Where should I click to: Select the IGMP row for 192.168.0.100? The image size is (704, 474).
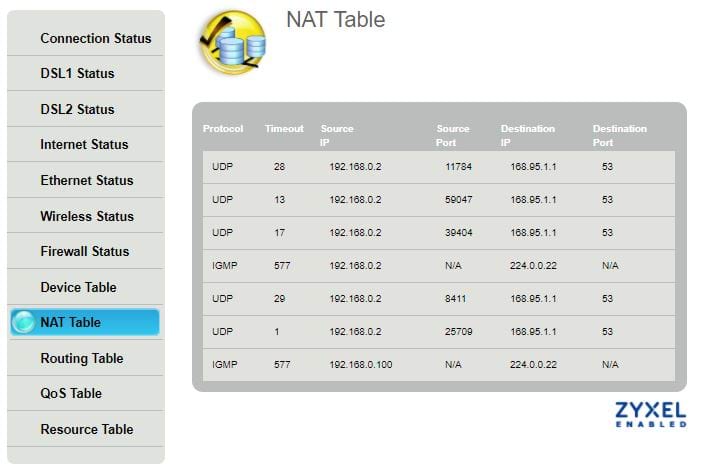coord(439,365)
